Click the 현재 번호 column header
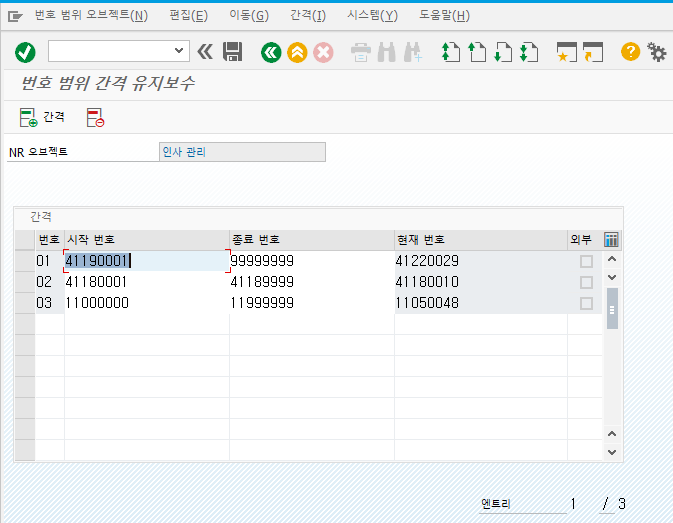 (481, 239)
